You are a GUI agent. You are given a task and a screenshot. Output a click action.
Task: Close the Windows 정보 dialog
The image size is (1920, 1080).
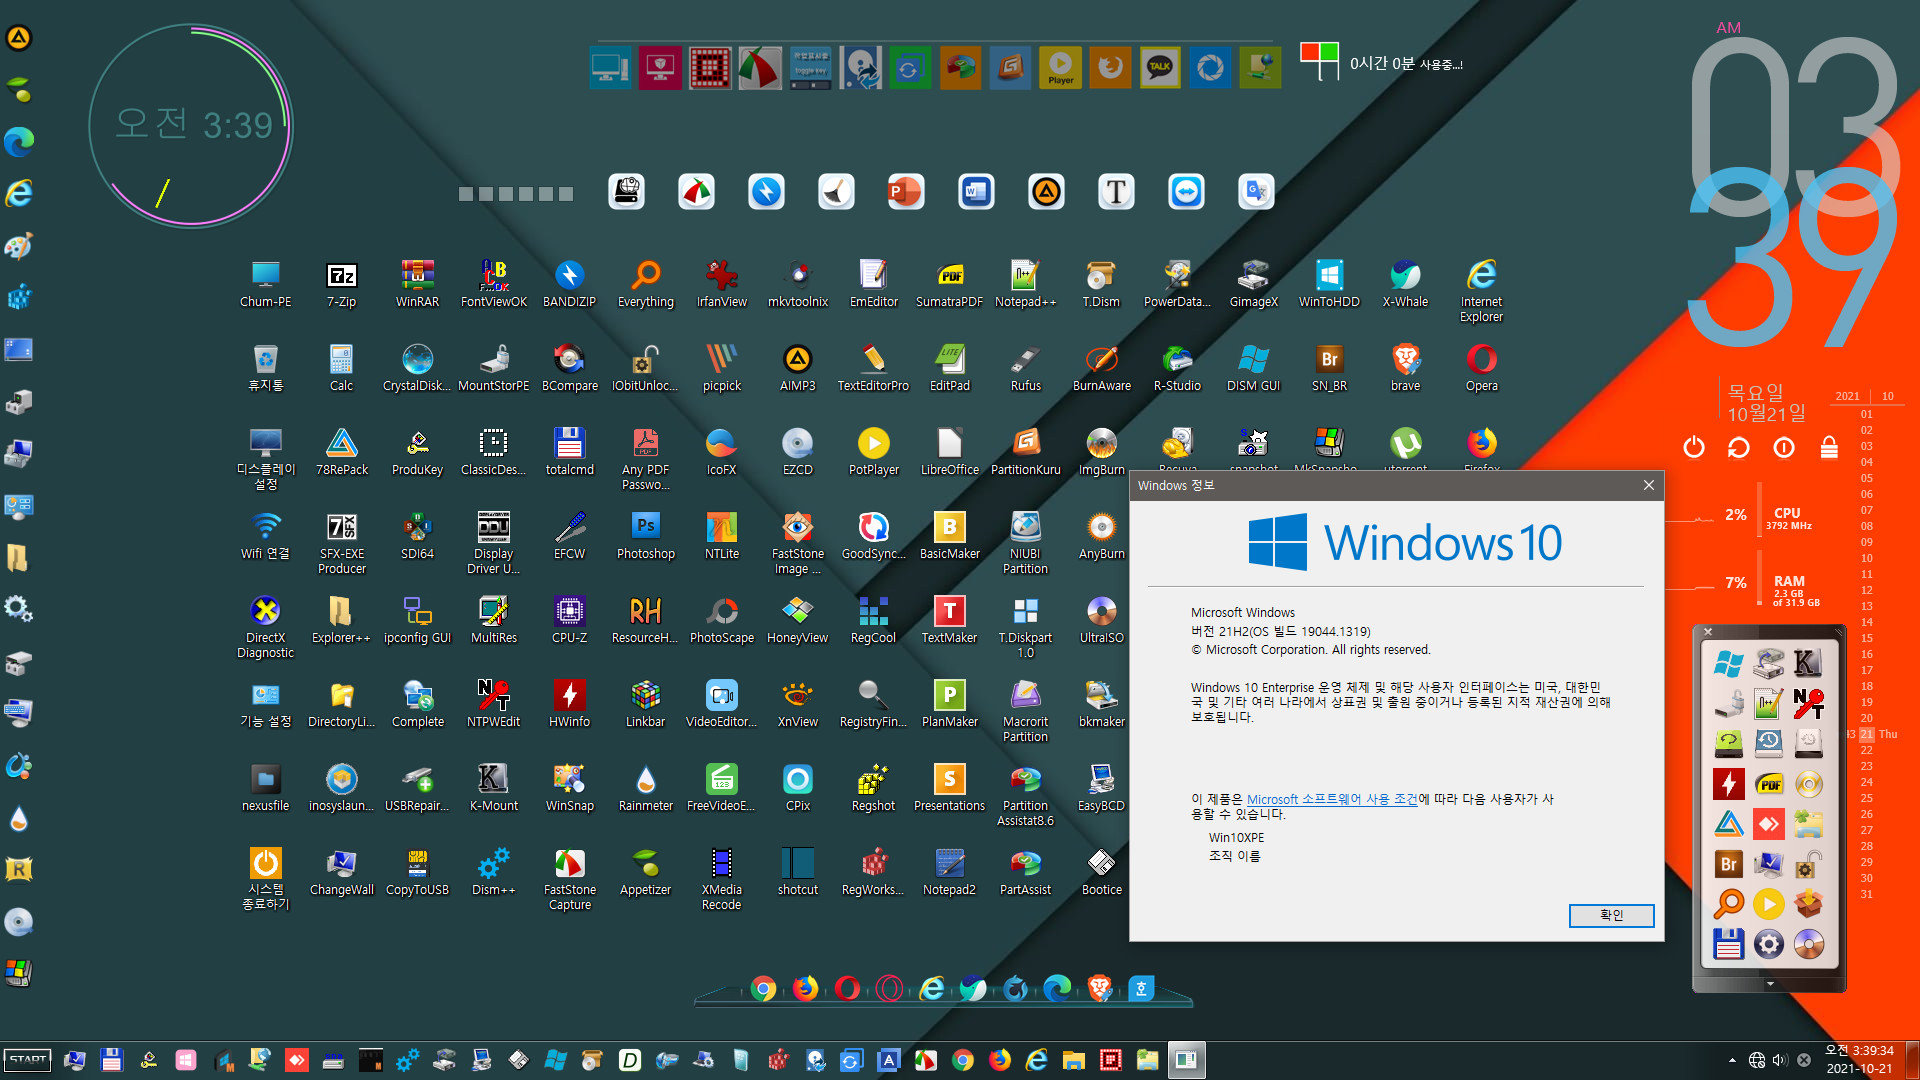point(1648,485)
